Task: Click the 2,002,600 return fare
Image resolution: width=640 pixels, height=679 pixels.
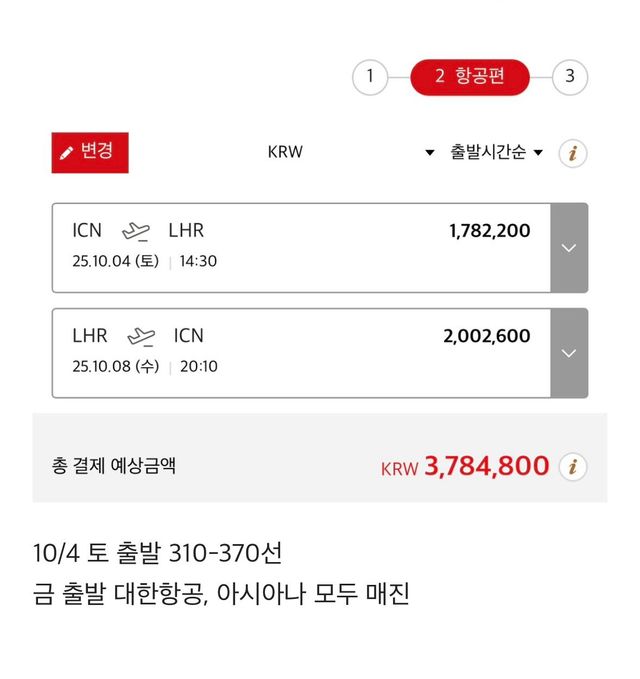Action: 486,336
